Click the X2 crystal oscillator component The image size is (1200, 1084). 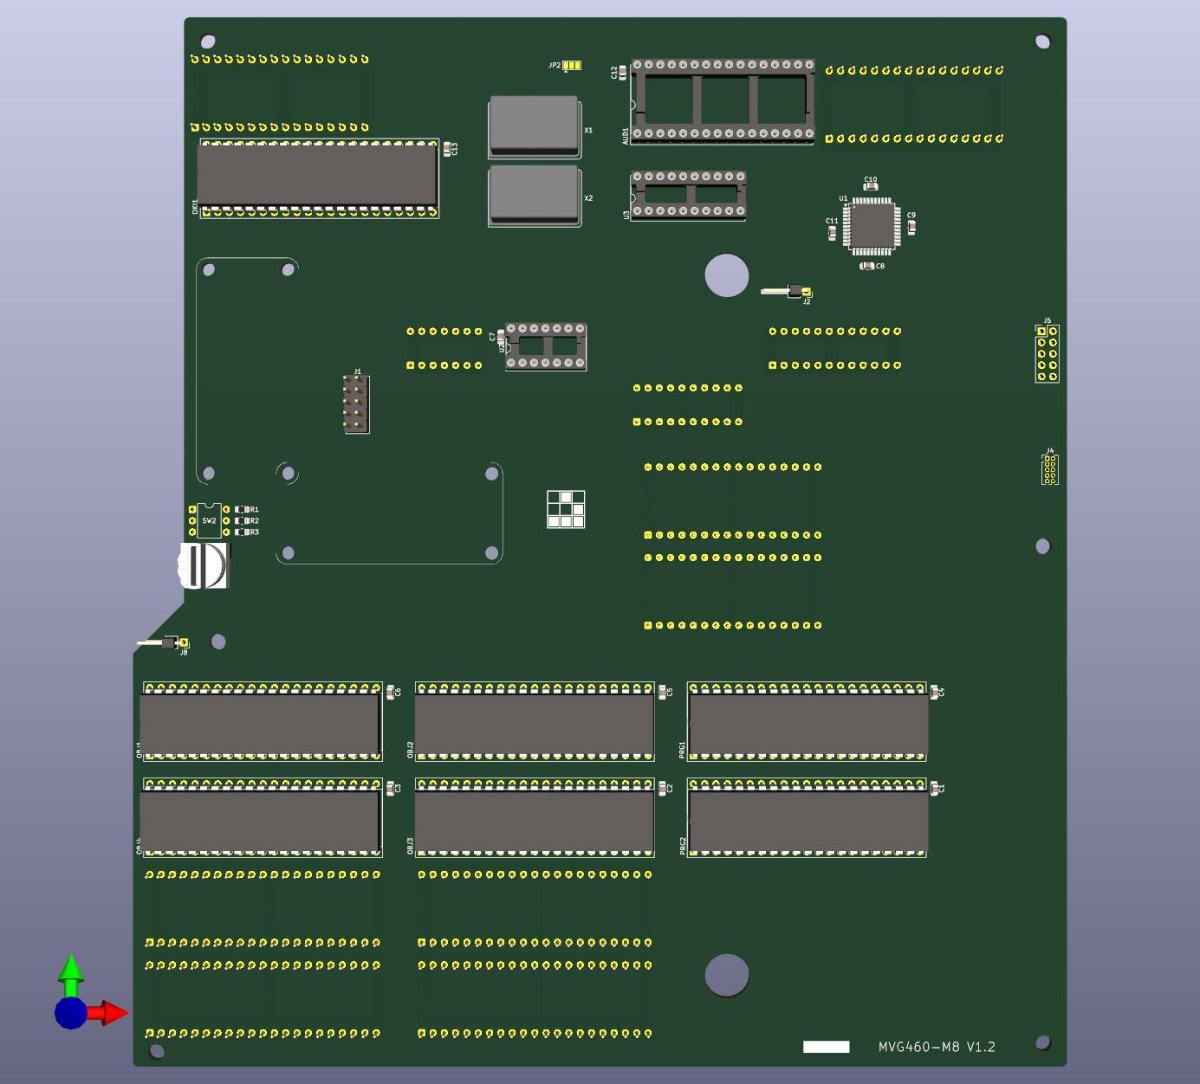(x=534, y=196)
